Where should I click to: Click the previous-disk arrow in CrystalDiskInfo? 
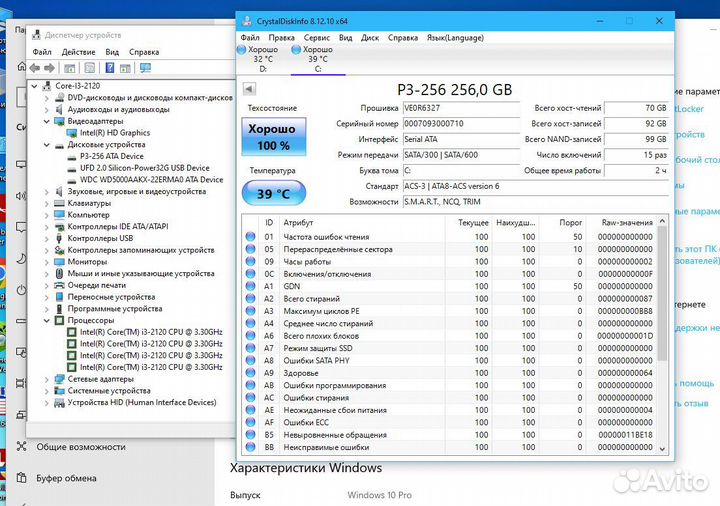[249, 89]
